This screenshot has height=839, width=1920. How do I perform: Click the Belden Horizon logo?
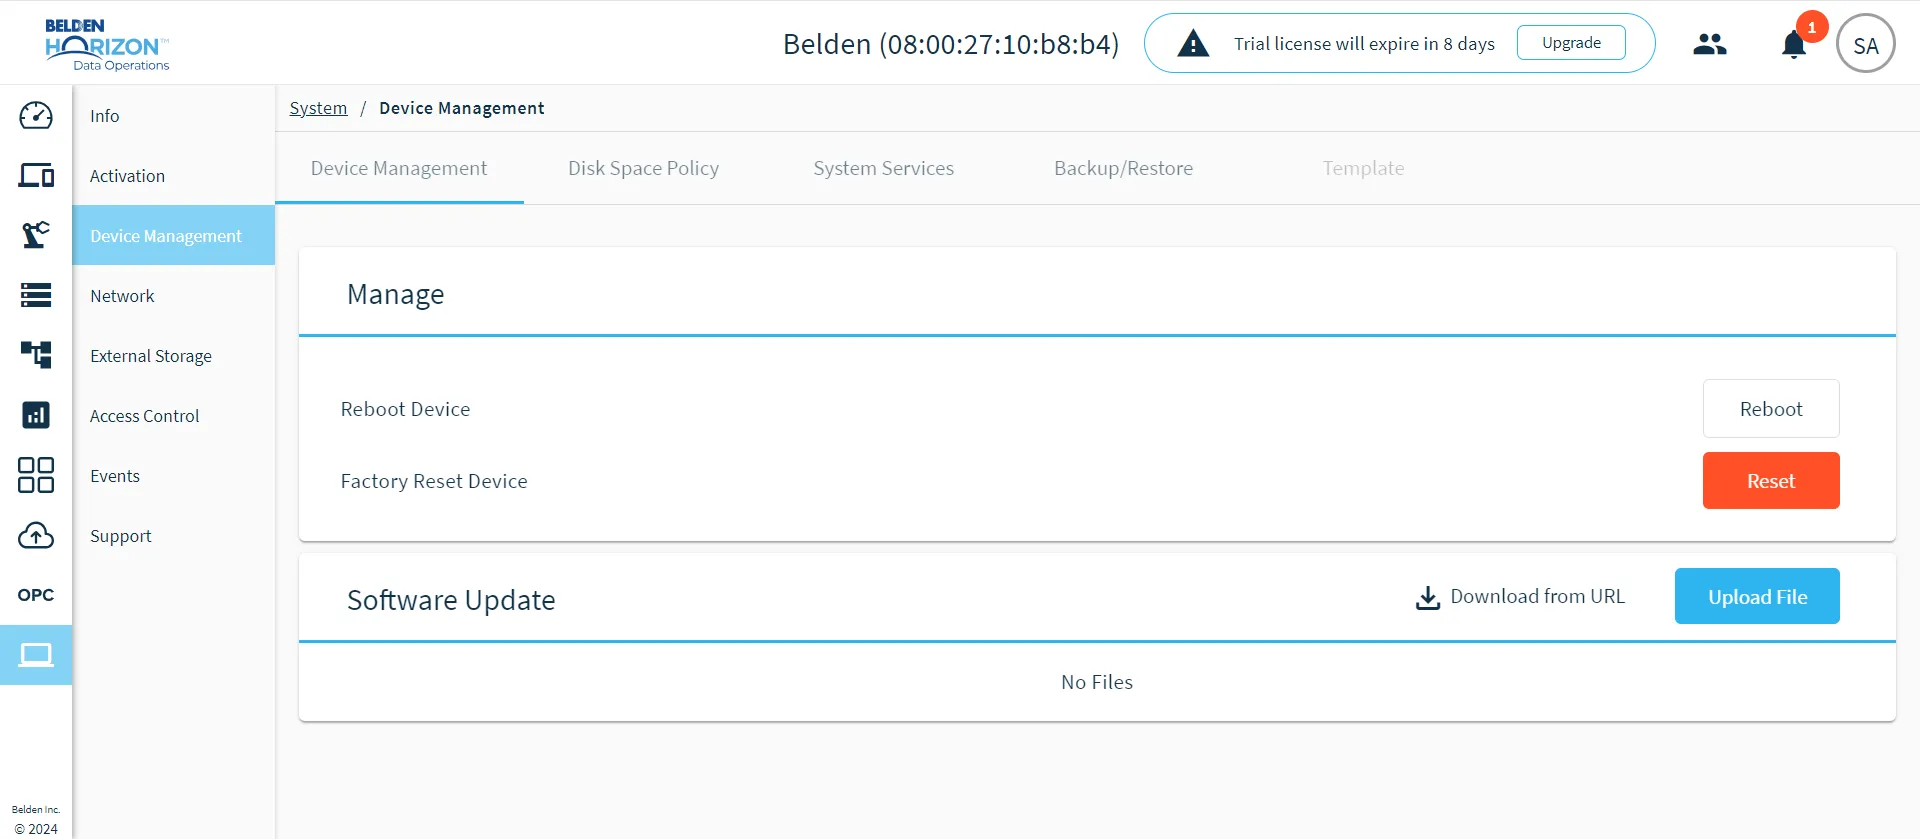[107, 45]
